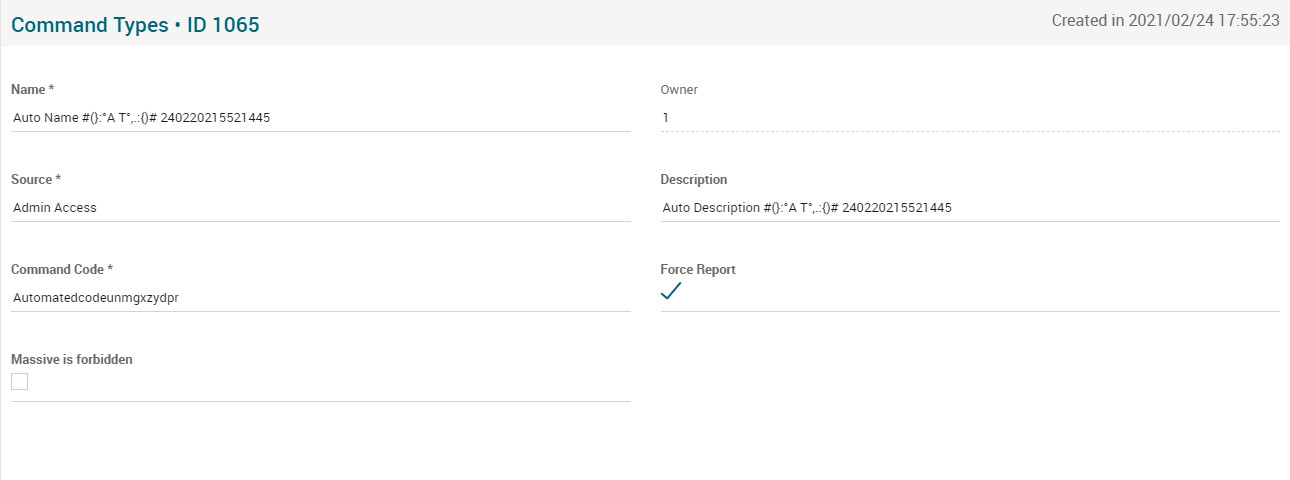Click the Description label
This screenshot has width=1290, height=480.
(693, 180)
